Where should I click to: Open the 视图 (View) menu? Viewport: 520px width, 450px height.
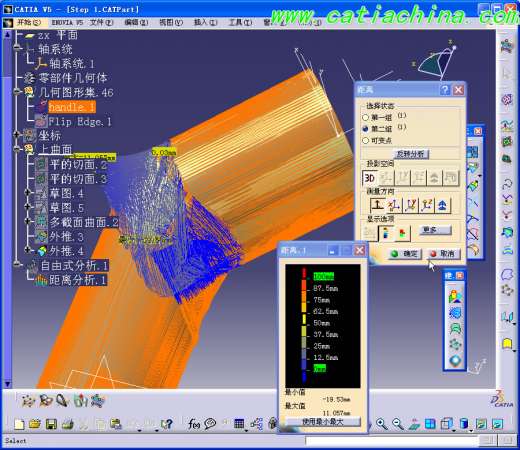171,22
